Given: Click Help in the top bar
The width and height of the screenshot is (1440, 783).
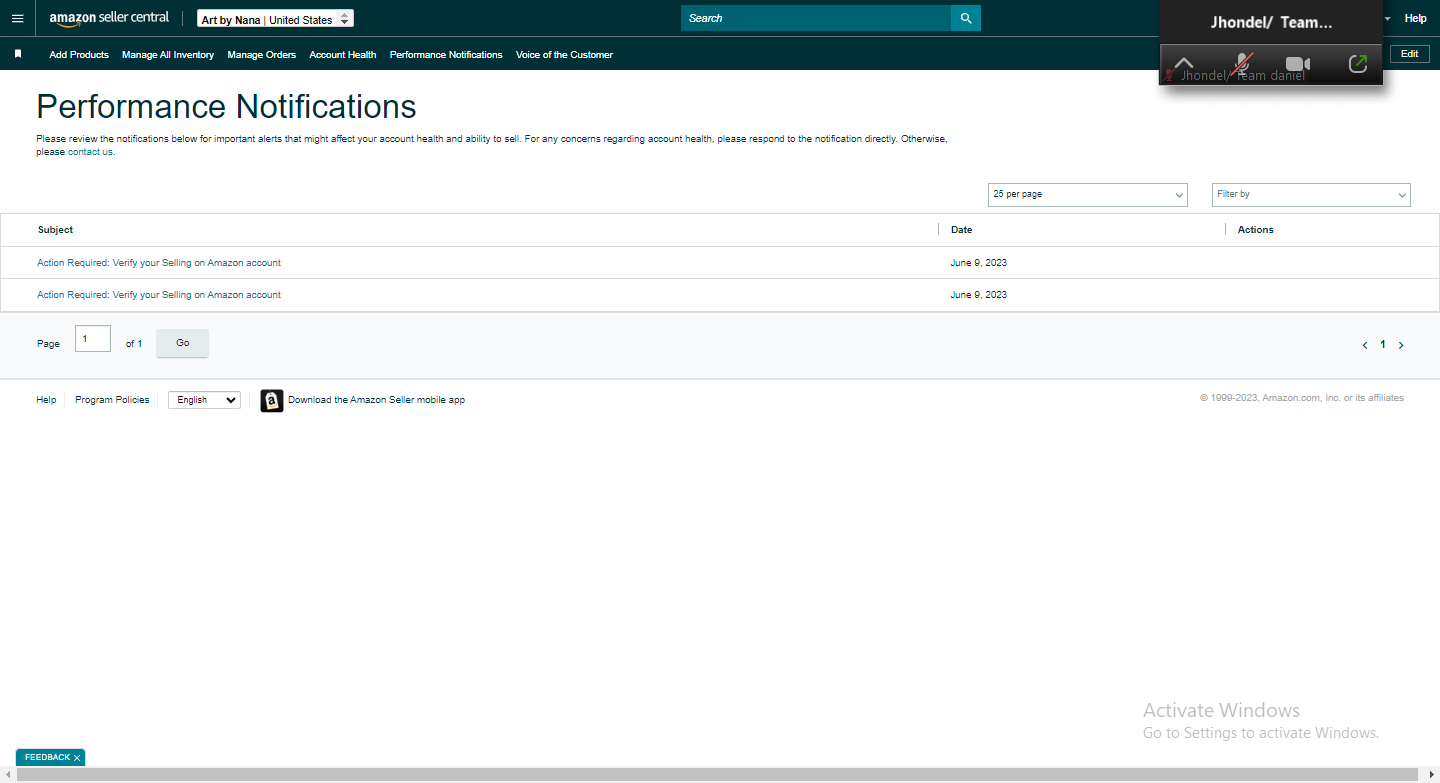Looking at the screenshot, I should coord(1415,18).
